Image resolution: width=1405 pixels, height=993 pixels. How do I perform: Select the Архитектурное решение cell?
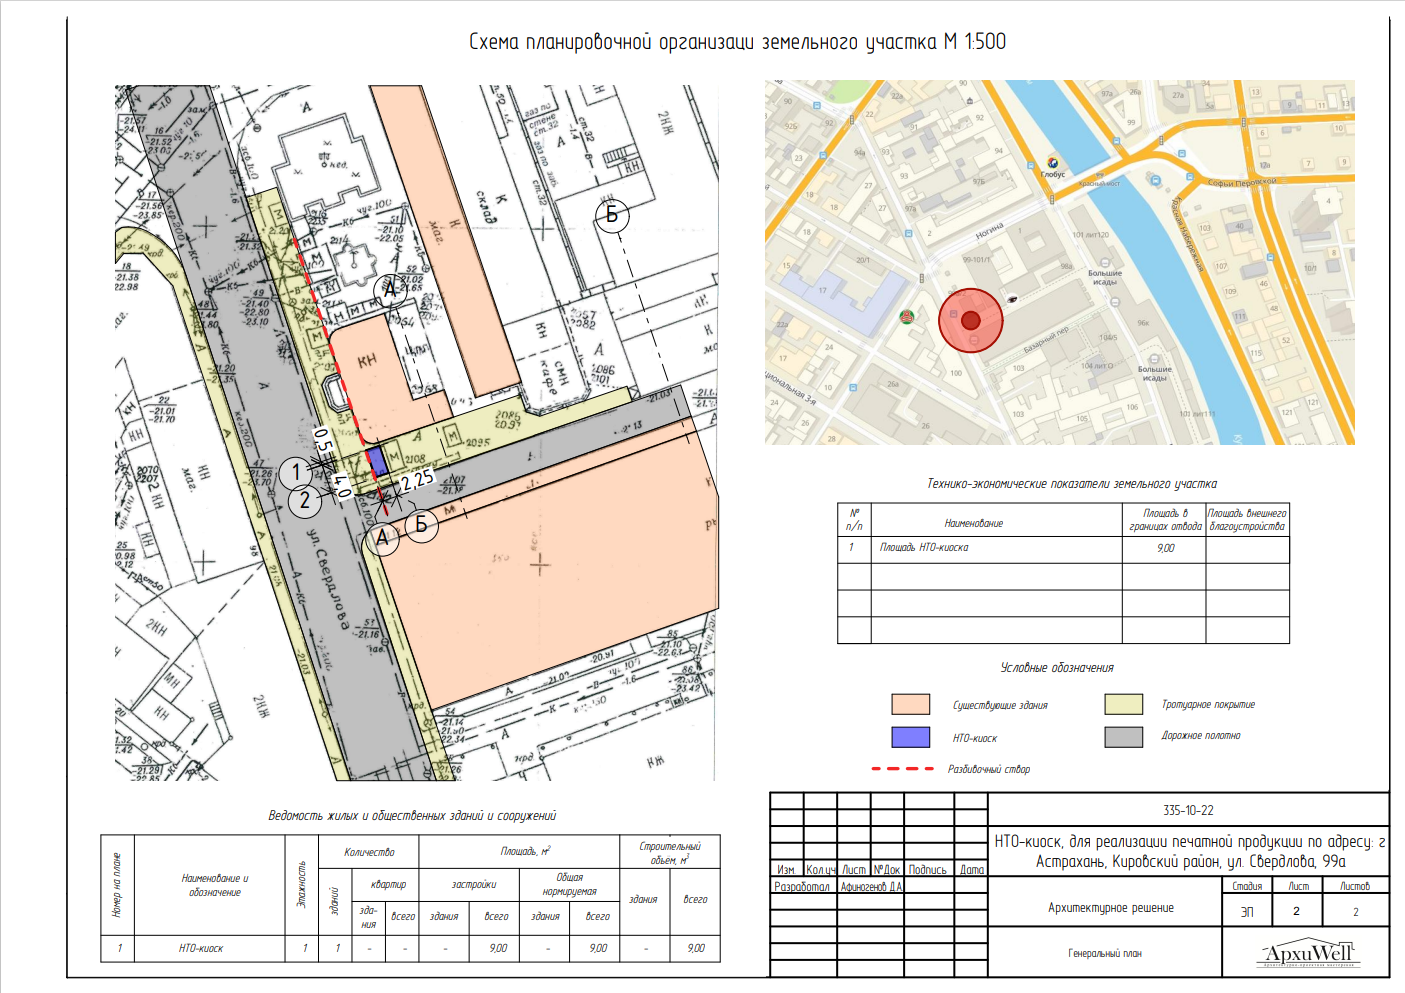pos(1110,908)
